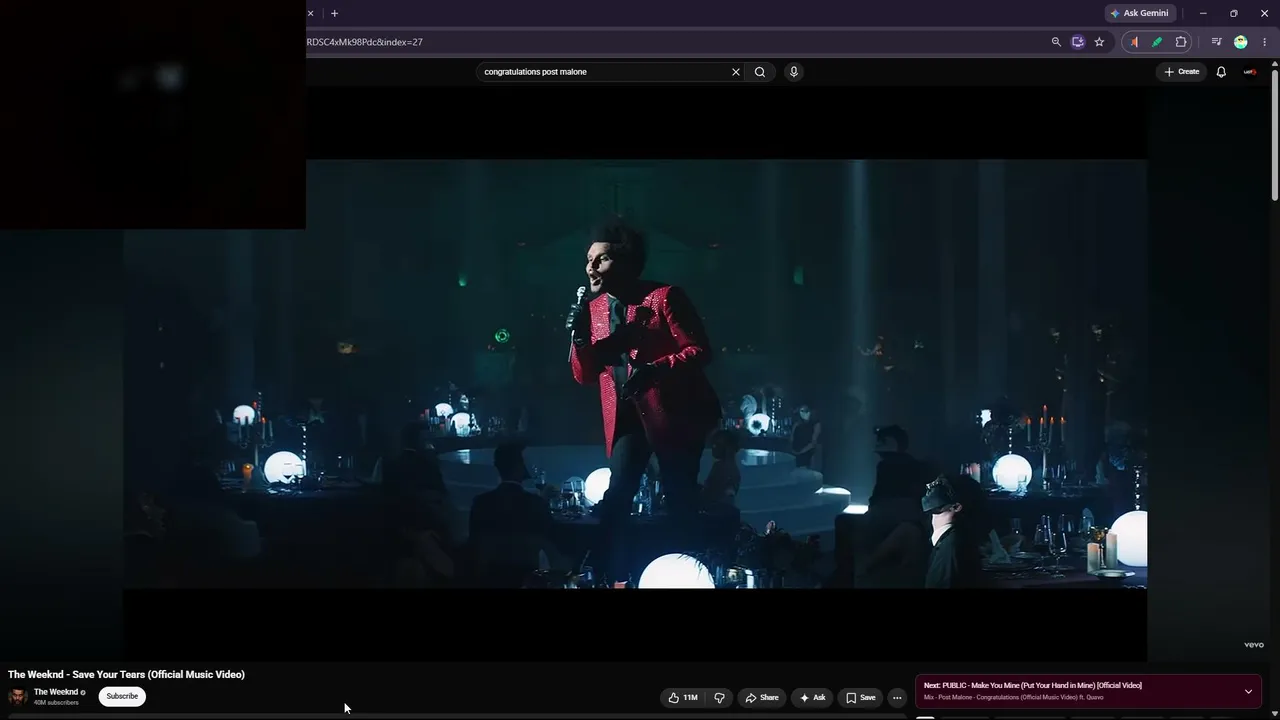1280x720 pixels.
Task: Open the Chrome Extensions puzzle menu
Action: (1181, 42)
